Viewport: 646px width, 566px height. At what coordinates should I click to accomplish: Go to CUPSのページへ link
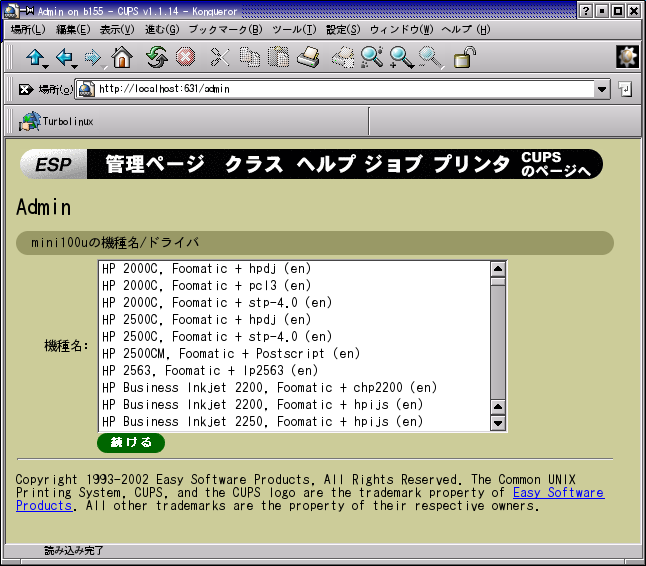(556, 164)
